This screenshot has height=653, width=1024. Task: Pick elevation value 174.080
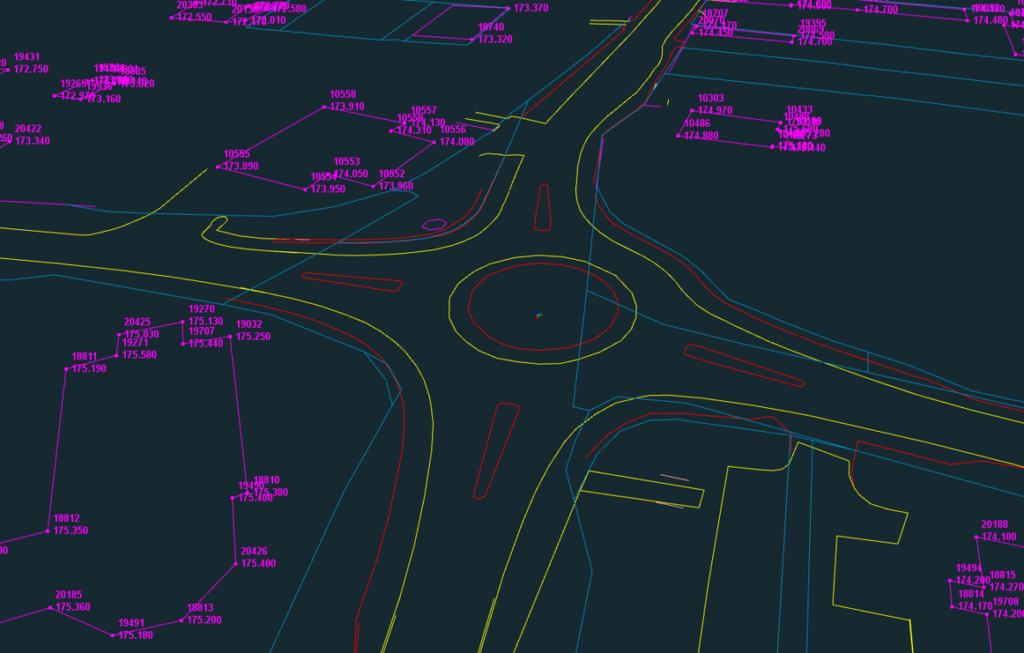coord(457,142)
